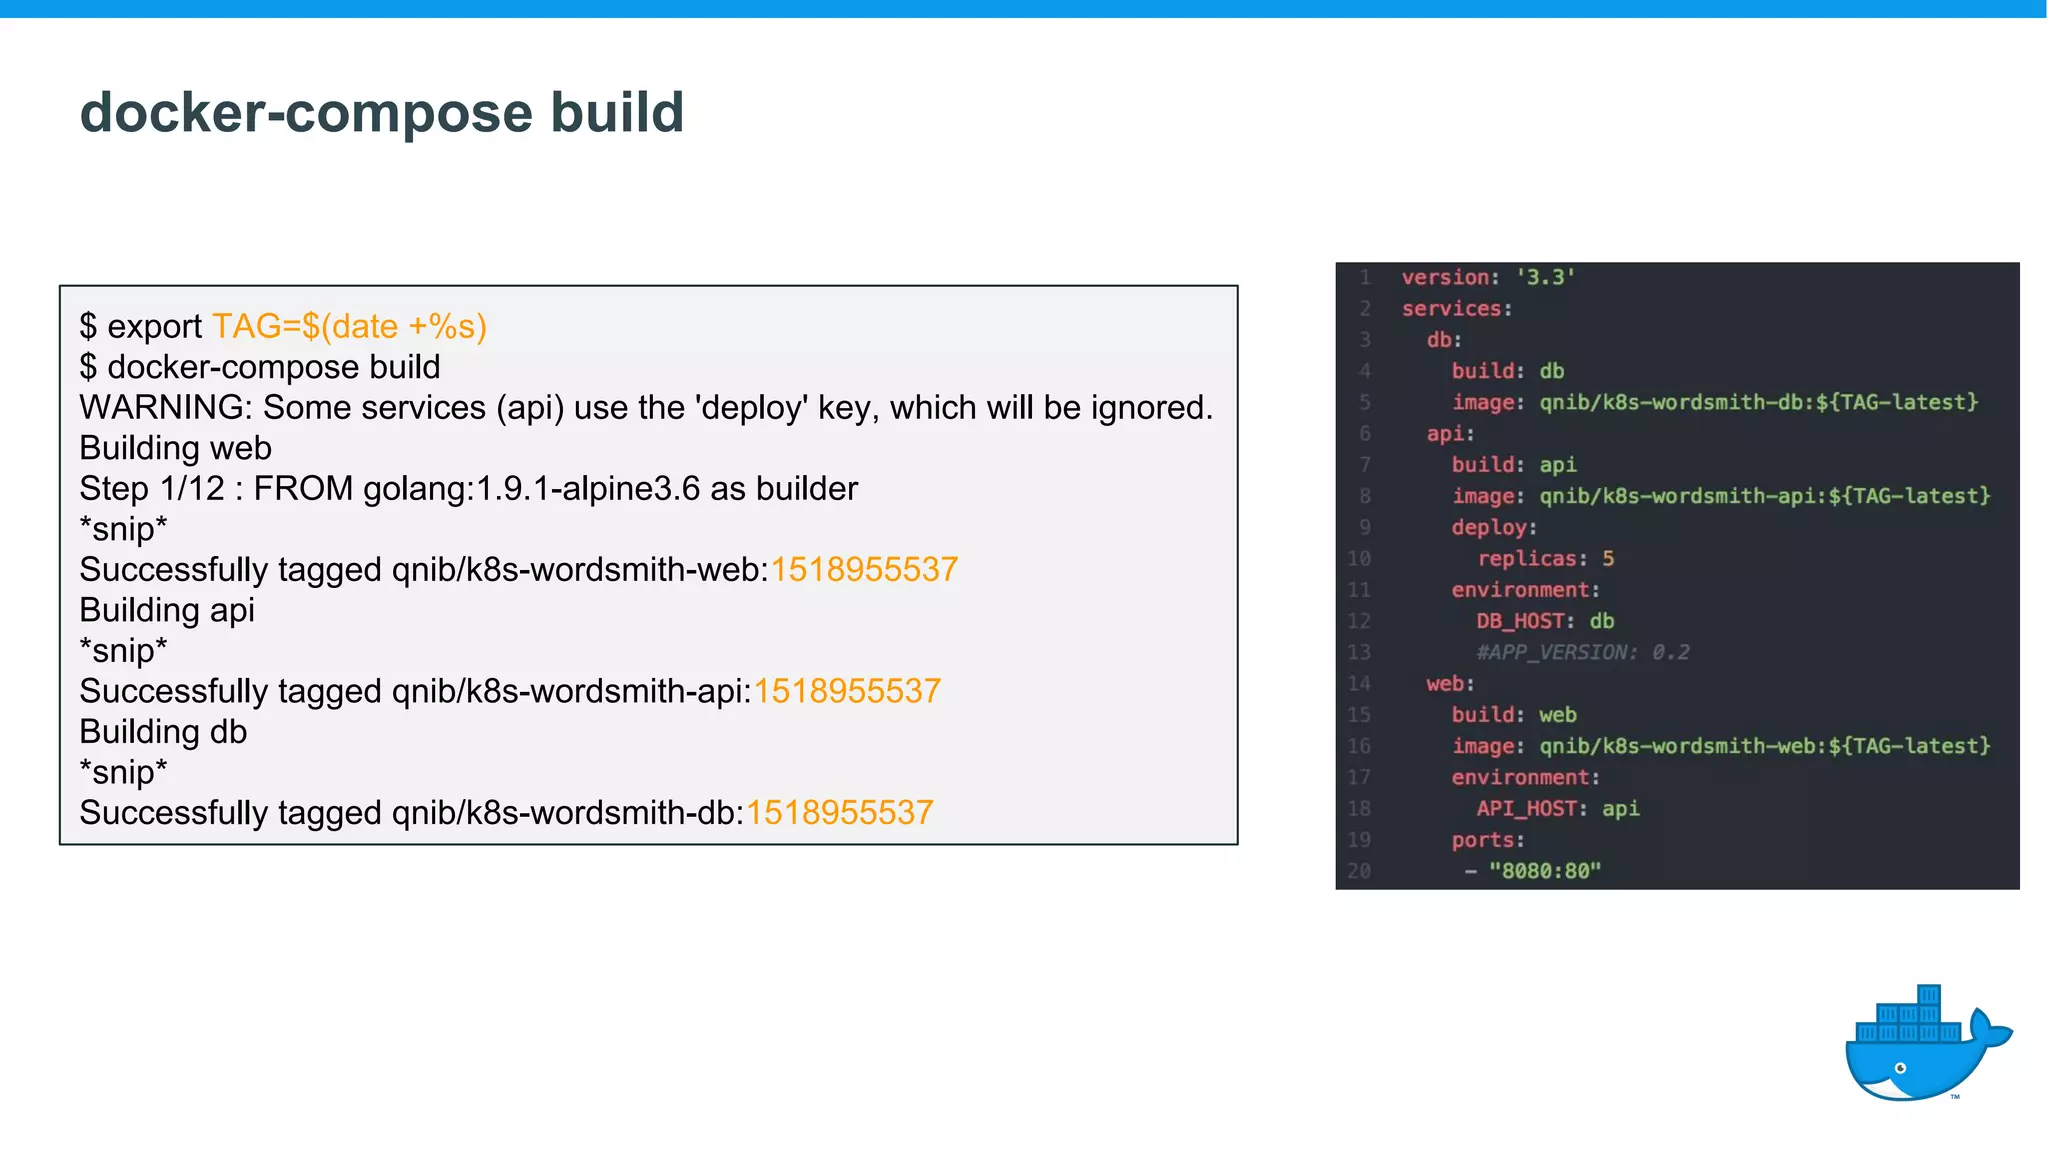
Task: Click the first '*snip*' line under Step 1/12
Action: tap(123, 529)
